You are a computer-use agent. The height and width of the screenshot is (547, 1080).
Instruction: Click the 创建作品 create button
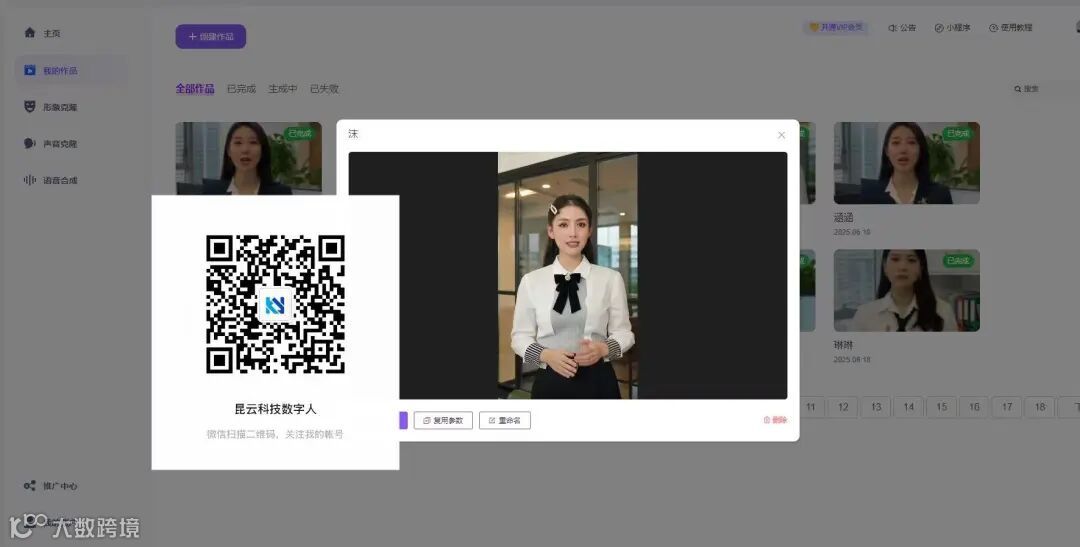point(211,37)
